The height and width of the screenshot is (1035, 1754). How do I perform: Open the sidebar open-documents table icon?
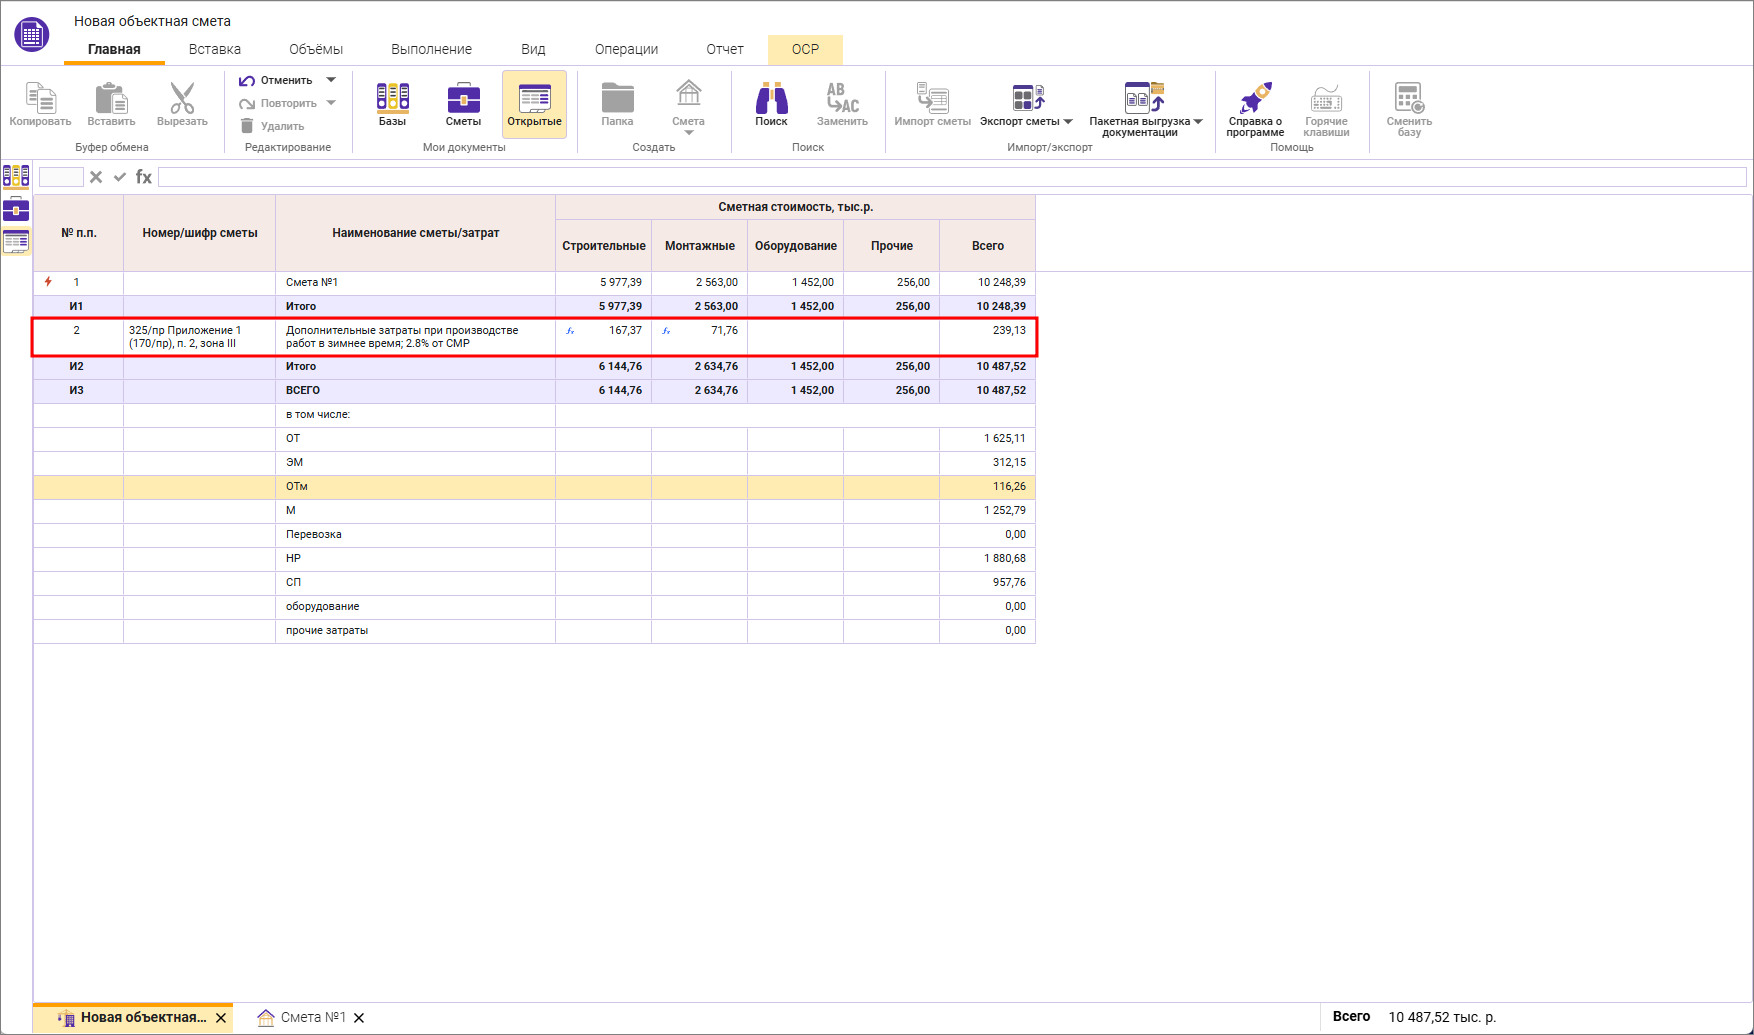[16, 242]
